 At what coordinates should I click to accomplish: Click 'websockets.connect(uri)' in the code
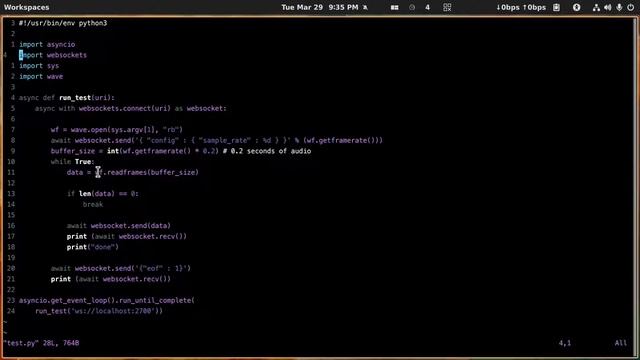125,108
